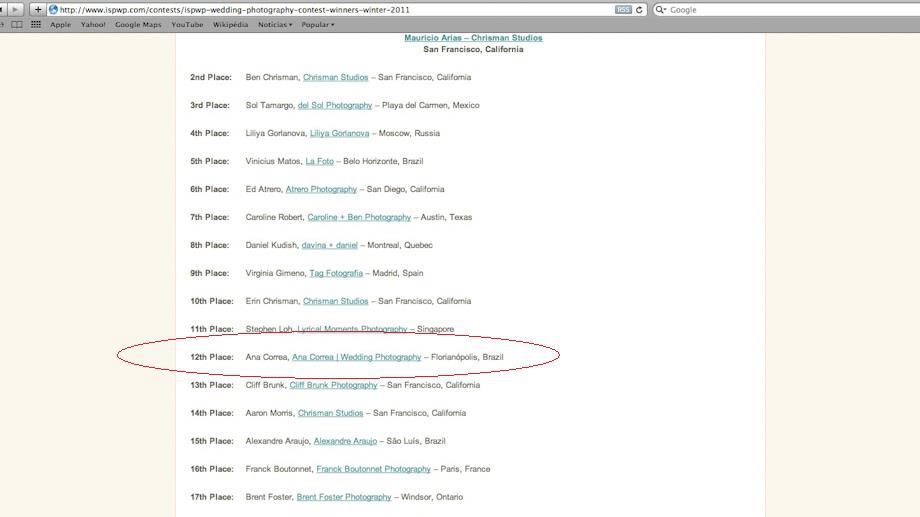Reload the page with the refresh icon
Image resolution: width=920 pixels, height=517 pixels.
639,9
